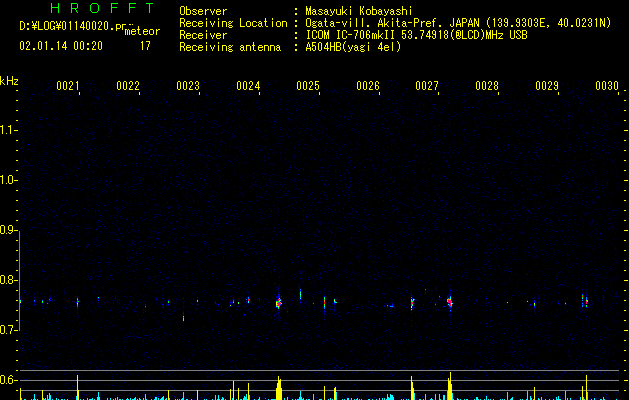Click the gray frequency range bracket between 0.7 and 0.9
Screen dimensions: 629x400
coord(19,280)
